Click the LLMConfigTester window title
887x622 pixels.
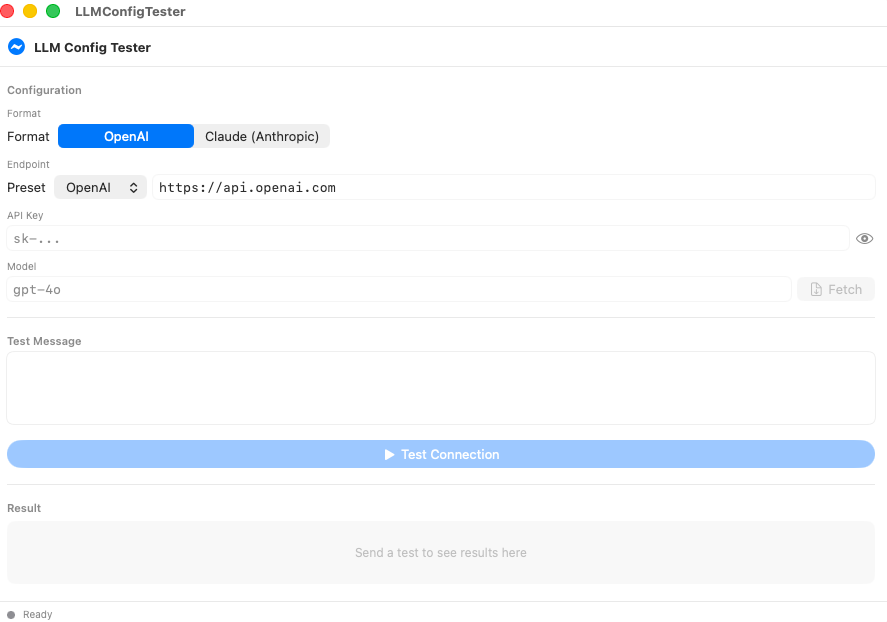coord(130,11)
